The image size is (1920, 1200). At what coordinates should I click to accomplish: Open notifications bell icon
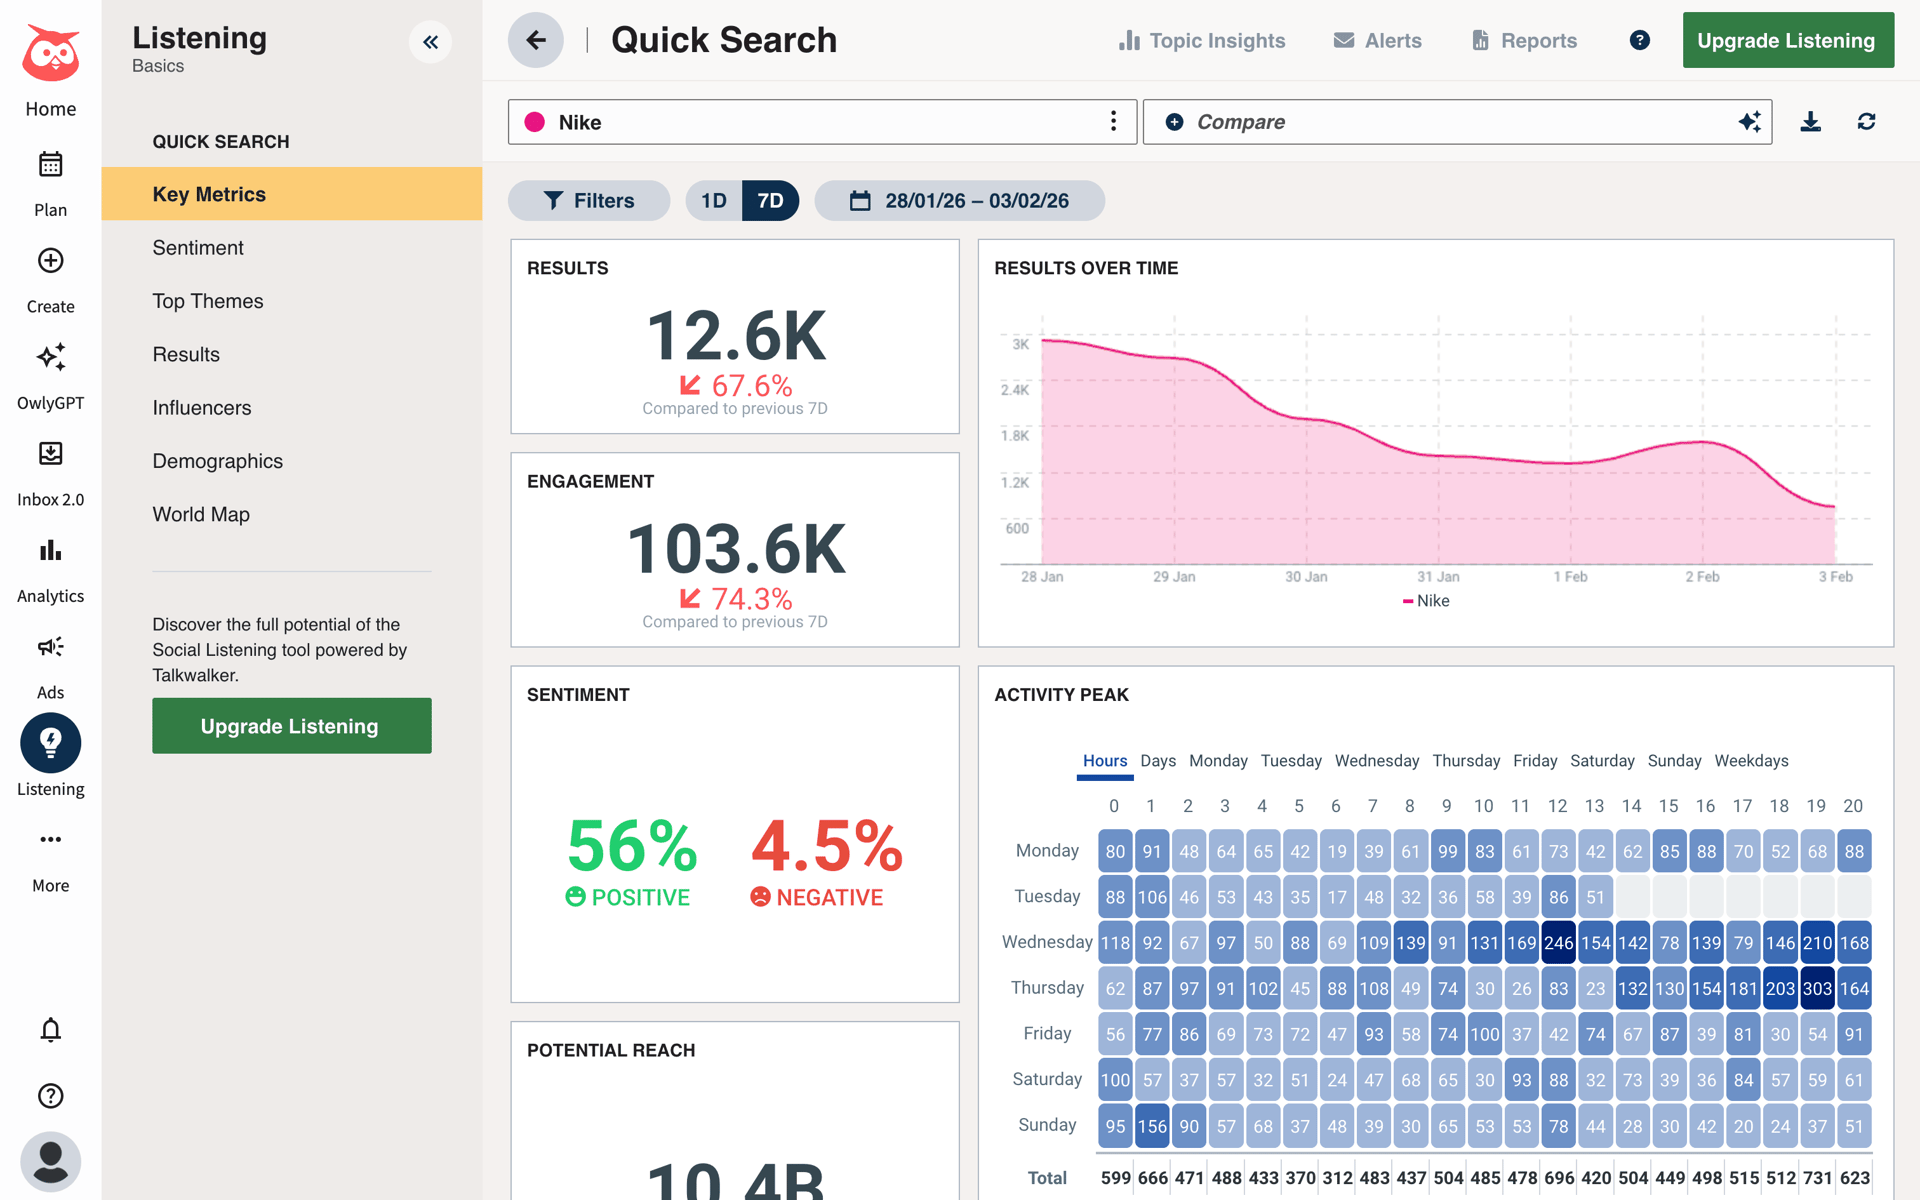tap(50, 1030)
